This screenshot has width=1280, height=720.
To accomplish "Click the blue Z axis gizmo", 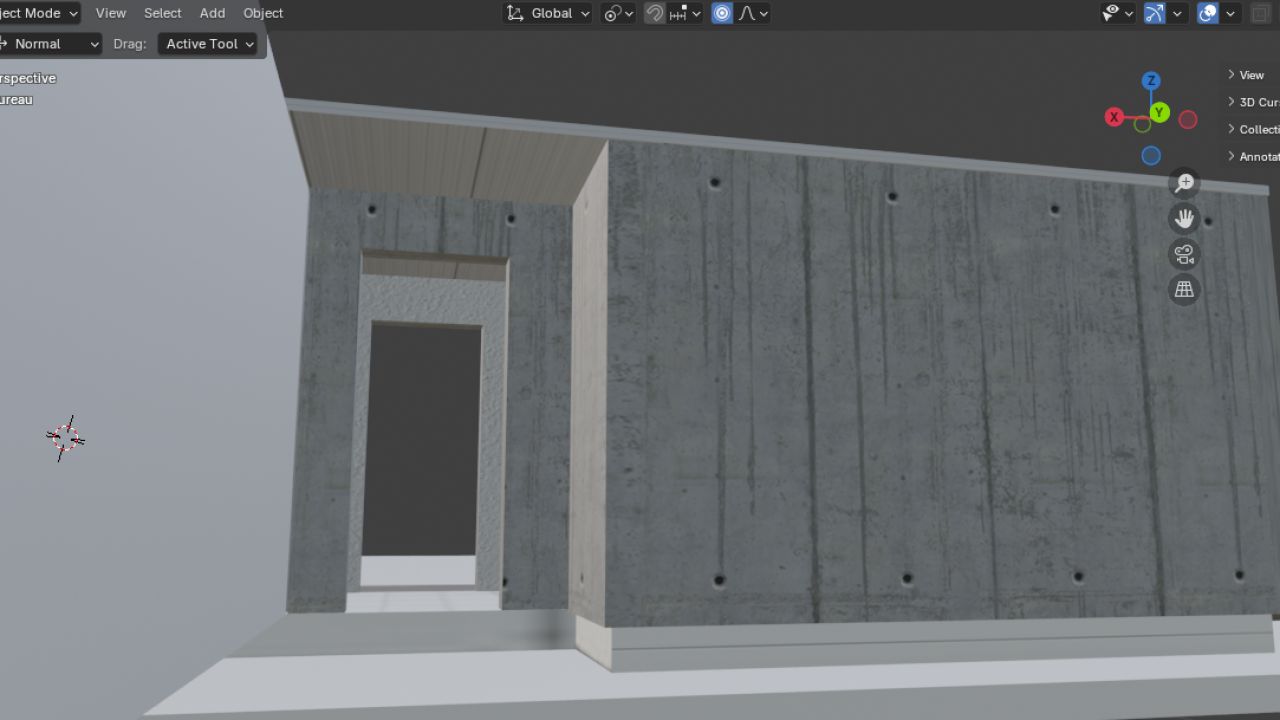I will [x=1151, y=80].
